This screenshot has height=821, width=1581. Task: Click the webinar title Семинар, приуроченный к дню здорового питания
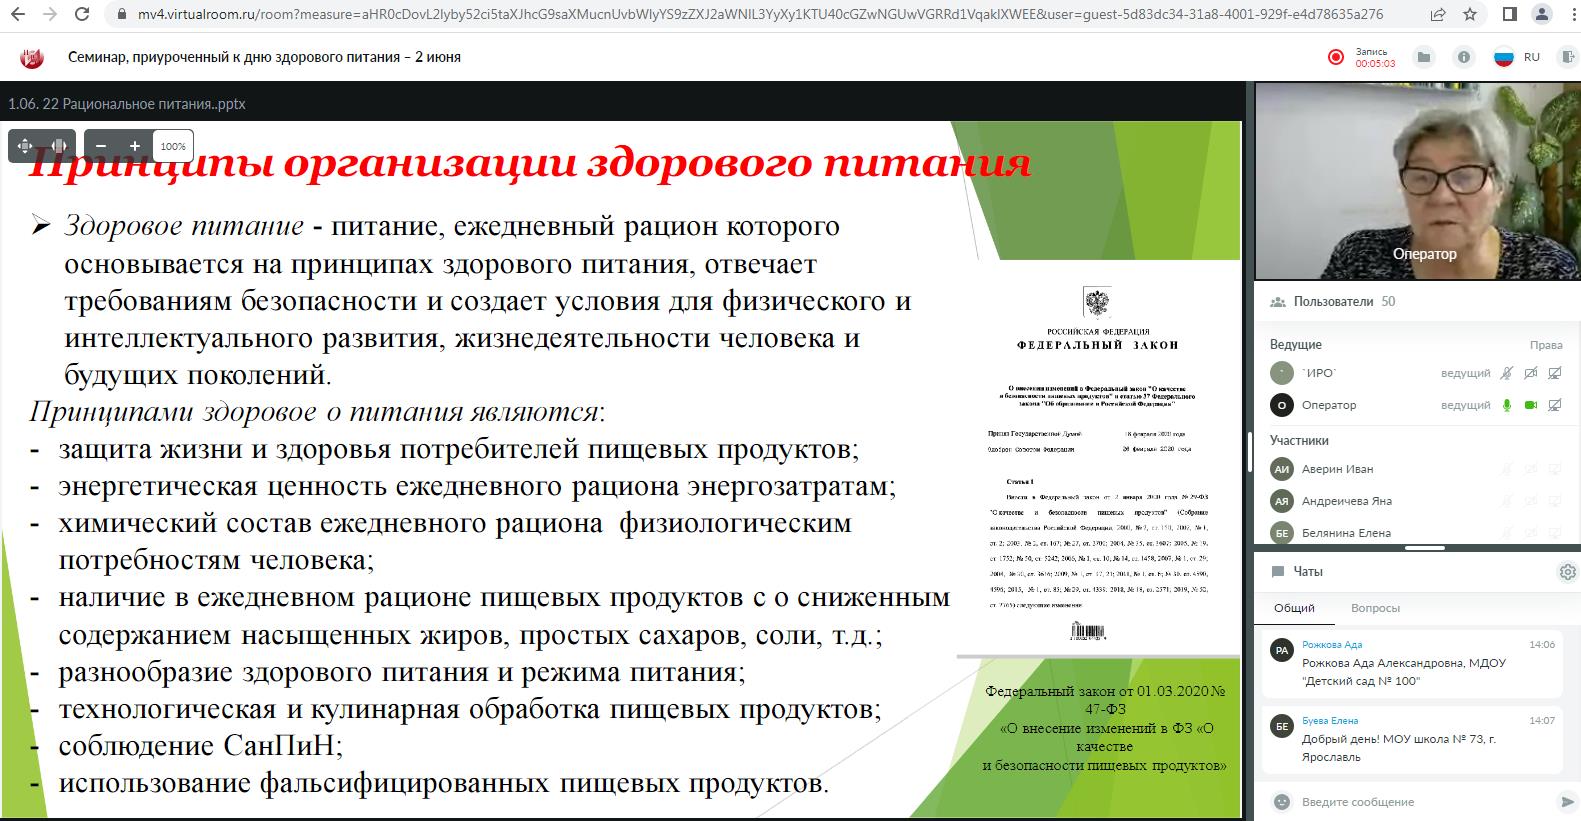264,57
